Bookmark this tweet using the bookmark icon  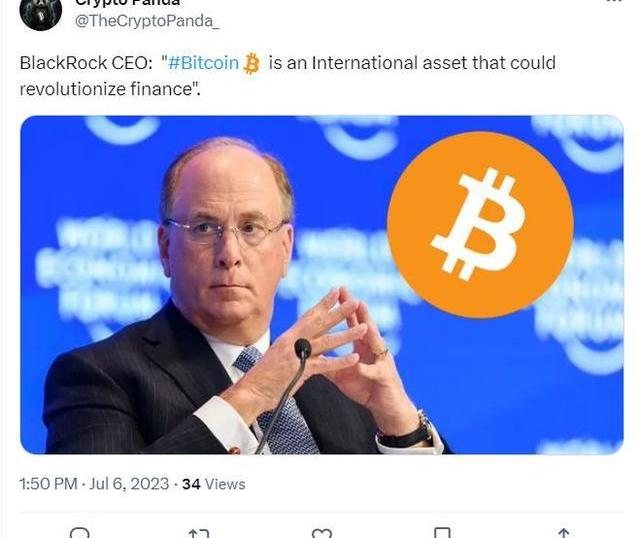[x=442, y=533]
